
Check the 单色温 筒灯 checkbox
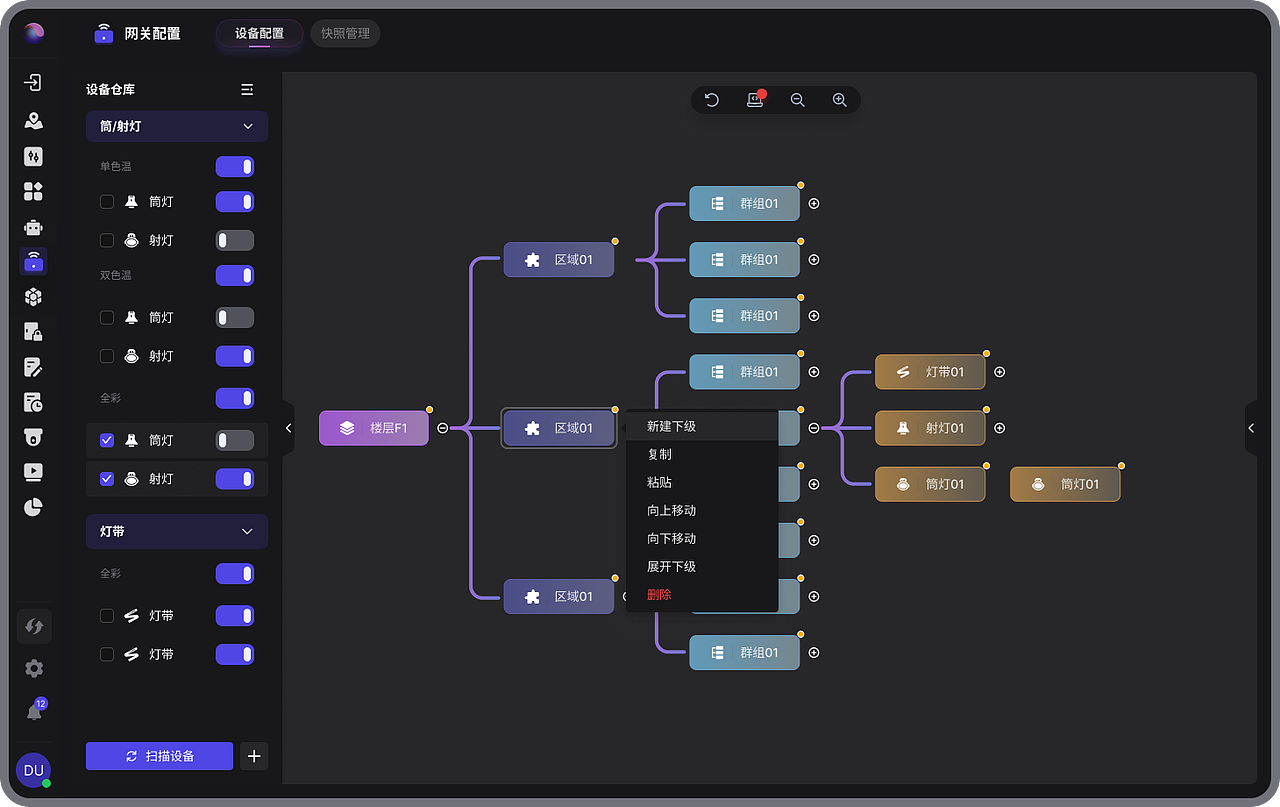107,202
